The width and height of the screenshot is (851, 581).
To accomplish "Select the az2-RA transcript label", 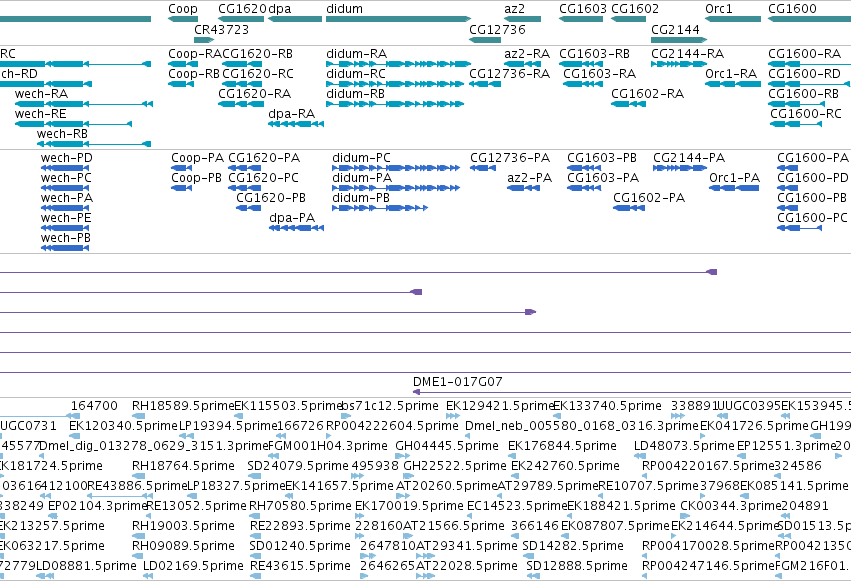I will pyautogui.click(x=527, y=54).
